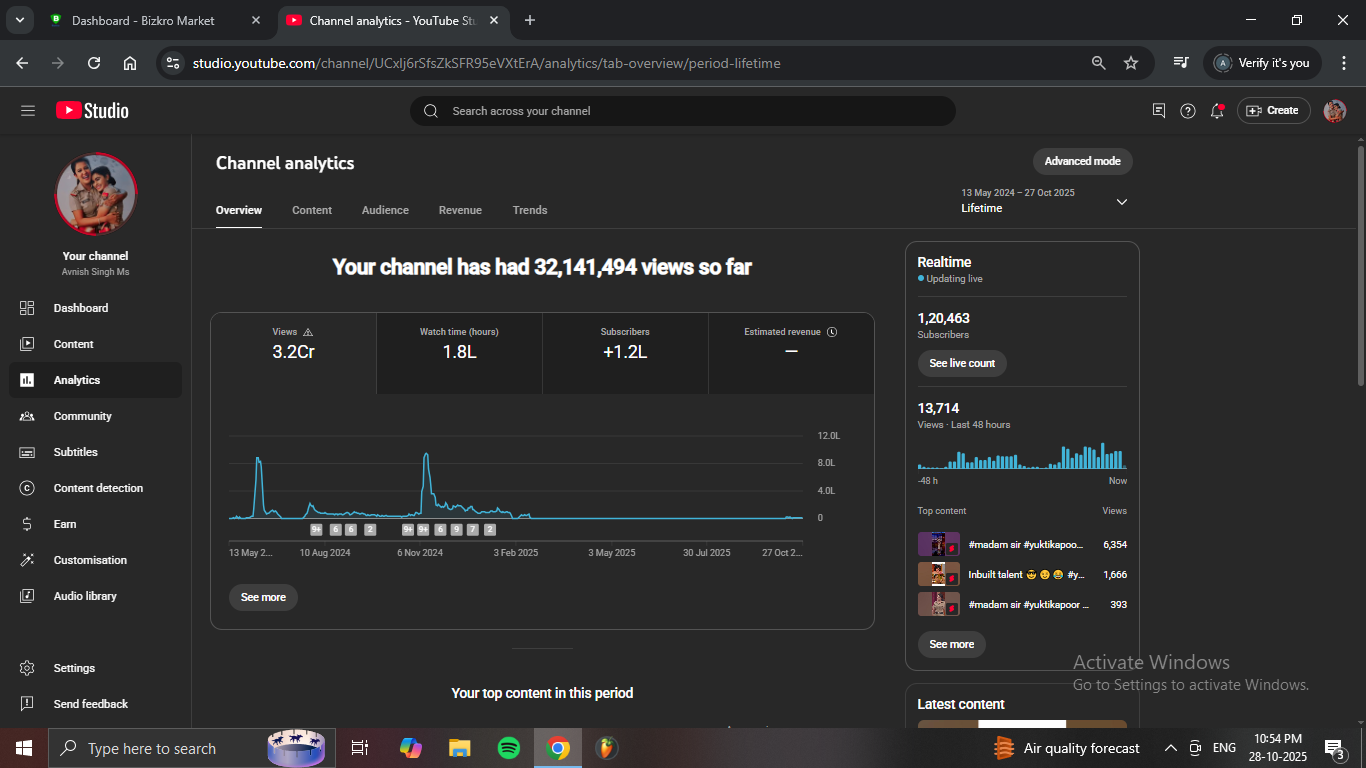Open the feedback/comments icon in header
This screenshot has height=768, width=1366.
click(1159, 111)
